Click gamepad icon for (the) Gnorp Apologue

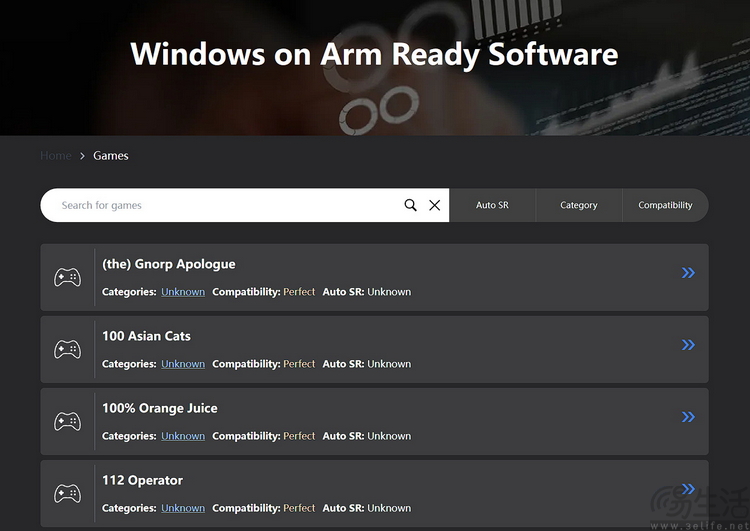[67, 277]
